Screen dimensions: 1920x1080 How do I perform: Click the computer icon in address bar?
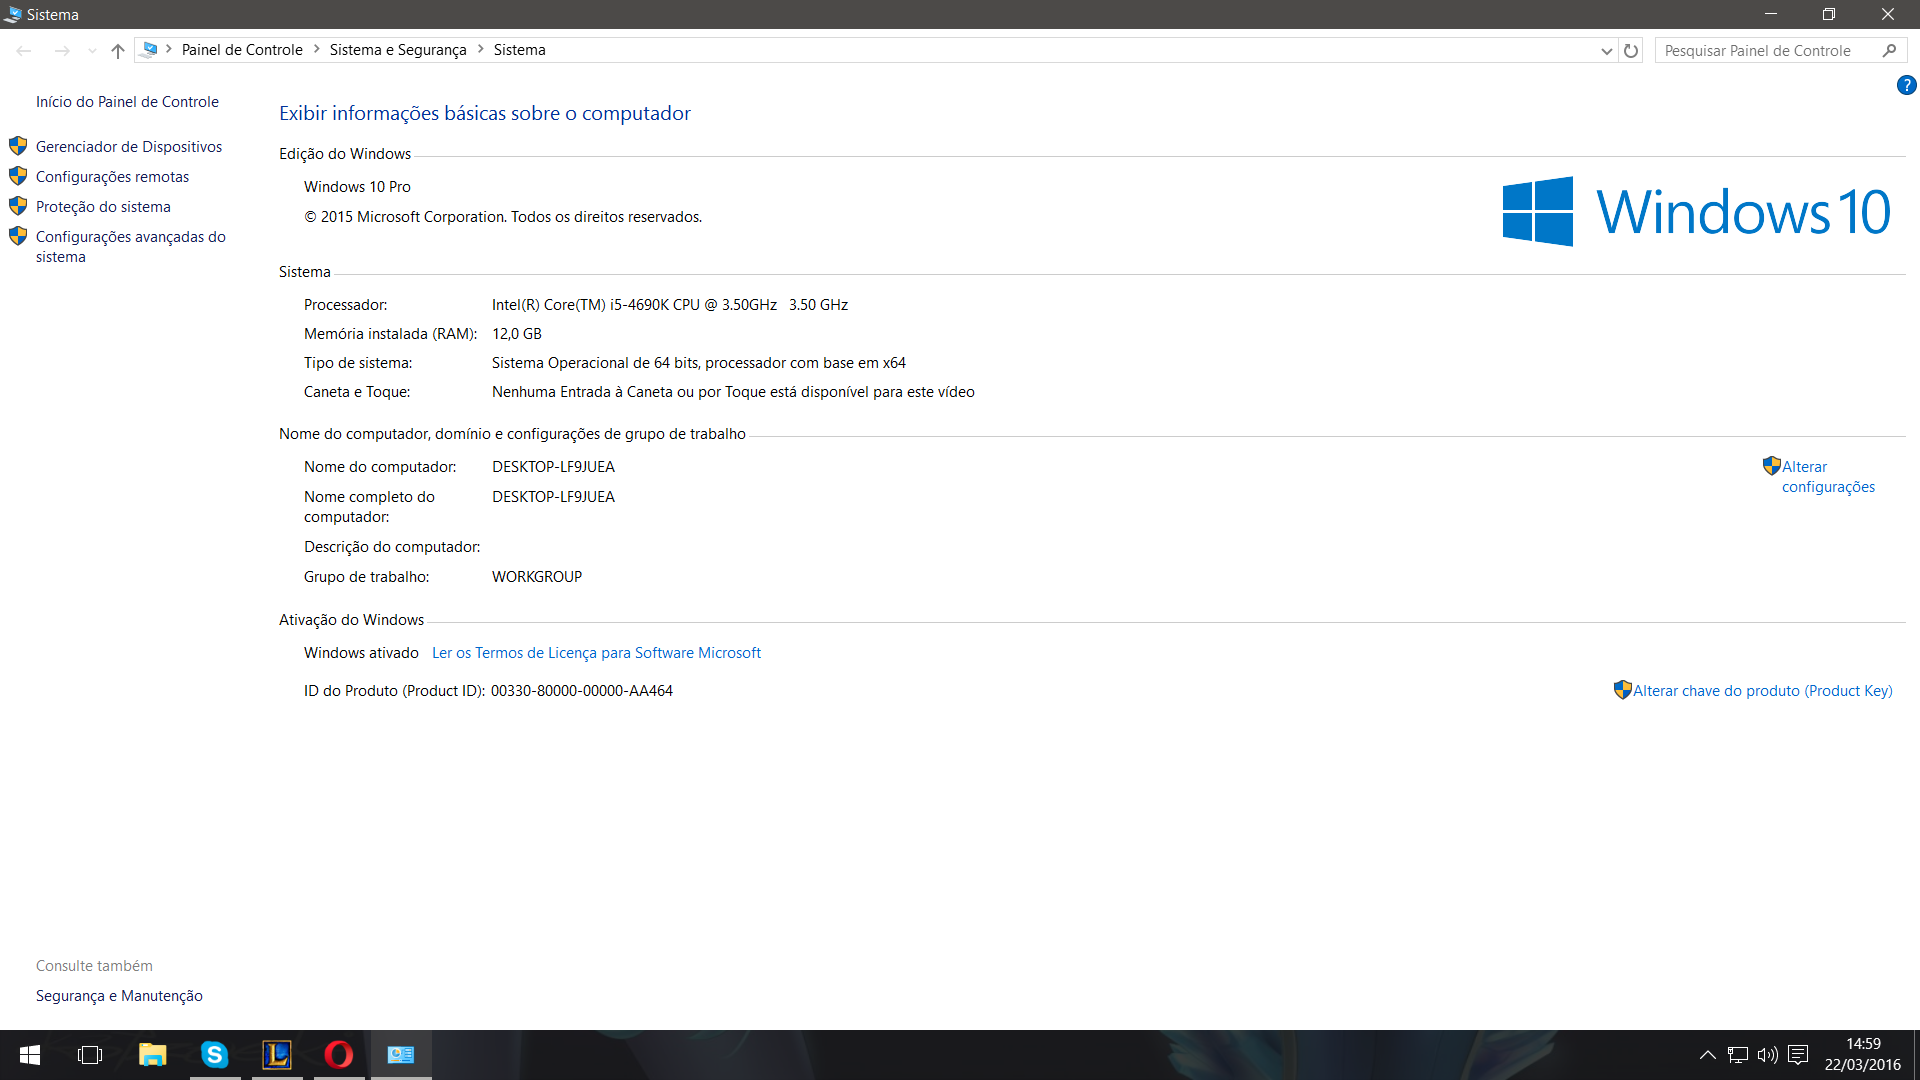click(x=149, y=49)
